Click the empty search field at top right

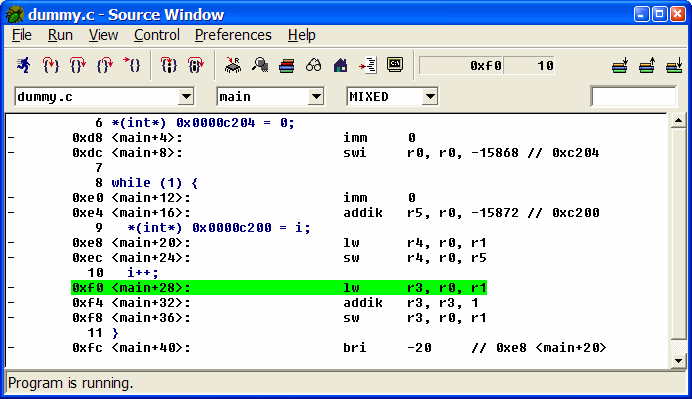(633, 96)
